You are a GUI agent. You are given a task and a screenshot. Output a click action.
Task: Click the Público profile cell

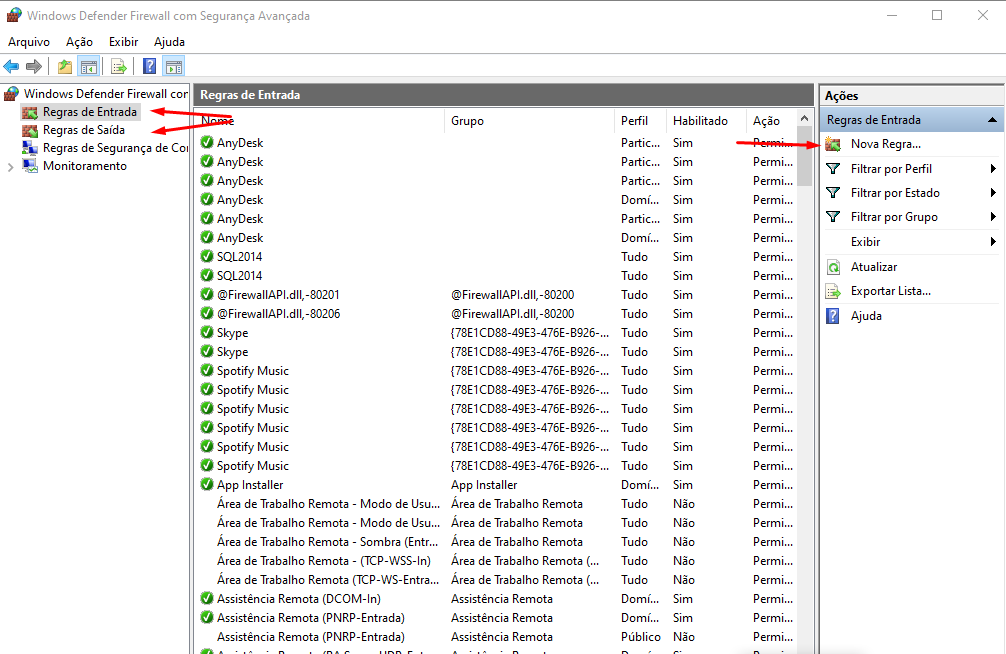tap(640, 637)
